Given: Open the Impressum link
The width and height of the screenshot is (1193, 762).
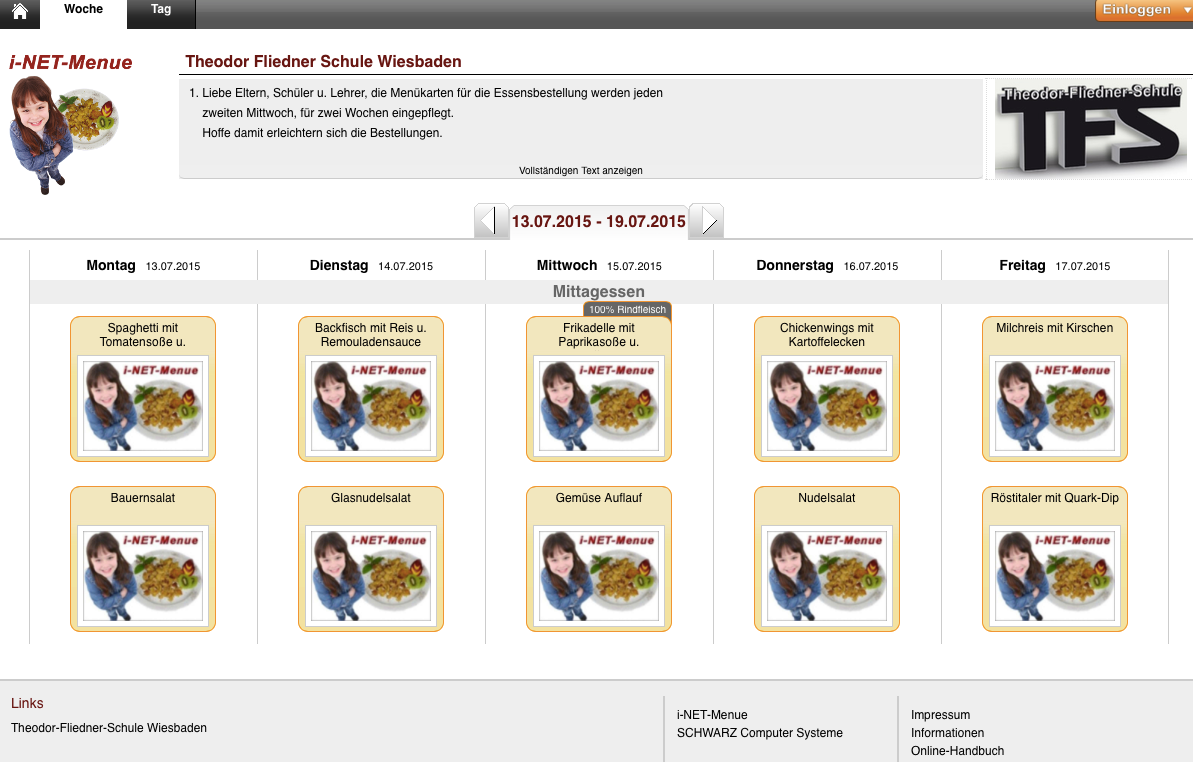Looking at the screenshot, I should point(940,715).
